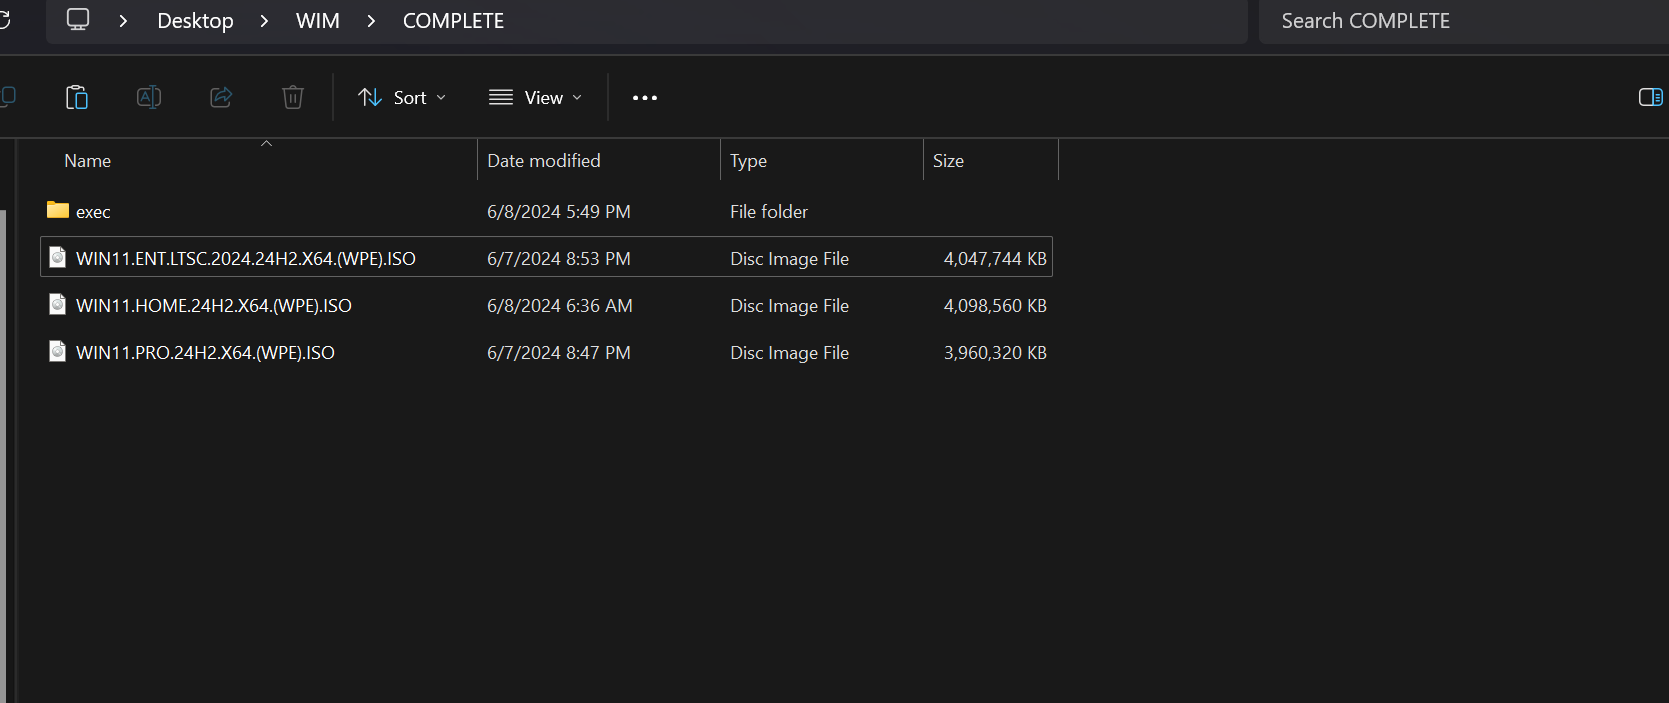Click the Share icon in toolbar
Viewport: 1669px width, 703px height.
(221, 97)
